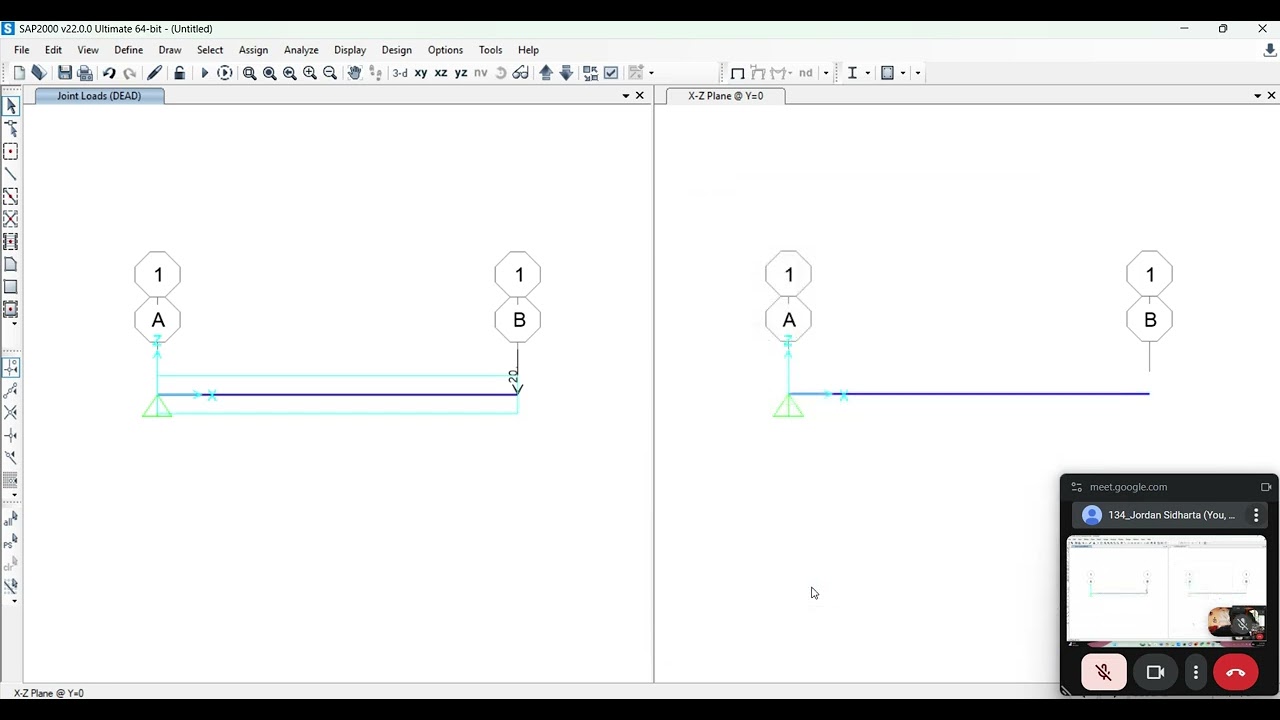Set default 3-d view
Screen dimensions: 1280x720
click(400, 73)
